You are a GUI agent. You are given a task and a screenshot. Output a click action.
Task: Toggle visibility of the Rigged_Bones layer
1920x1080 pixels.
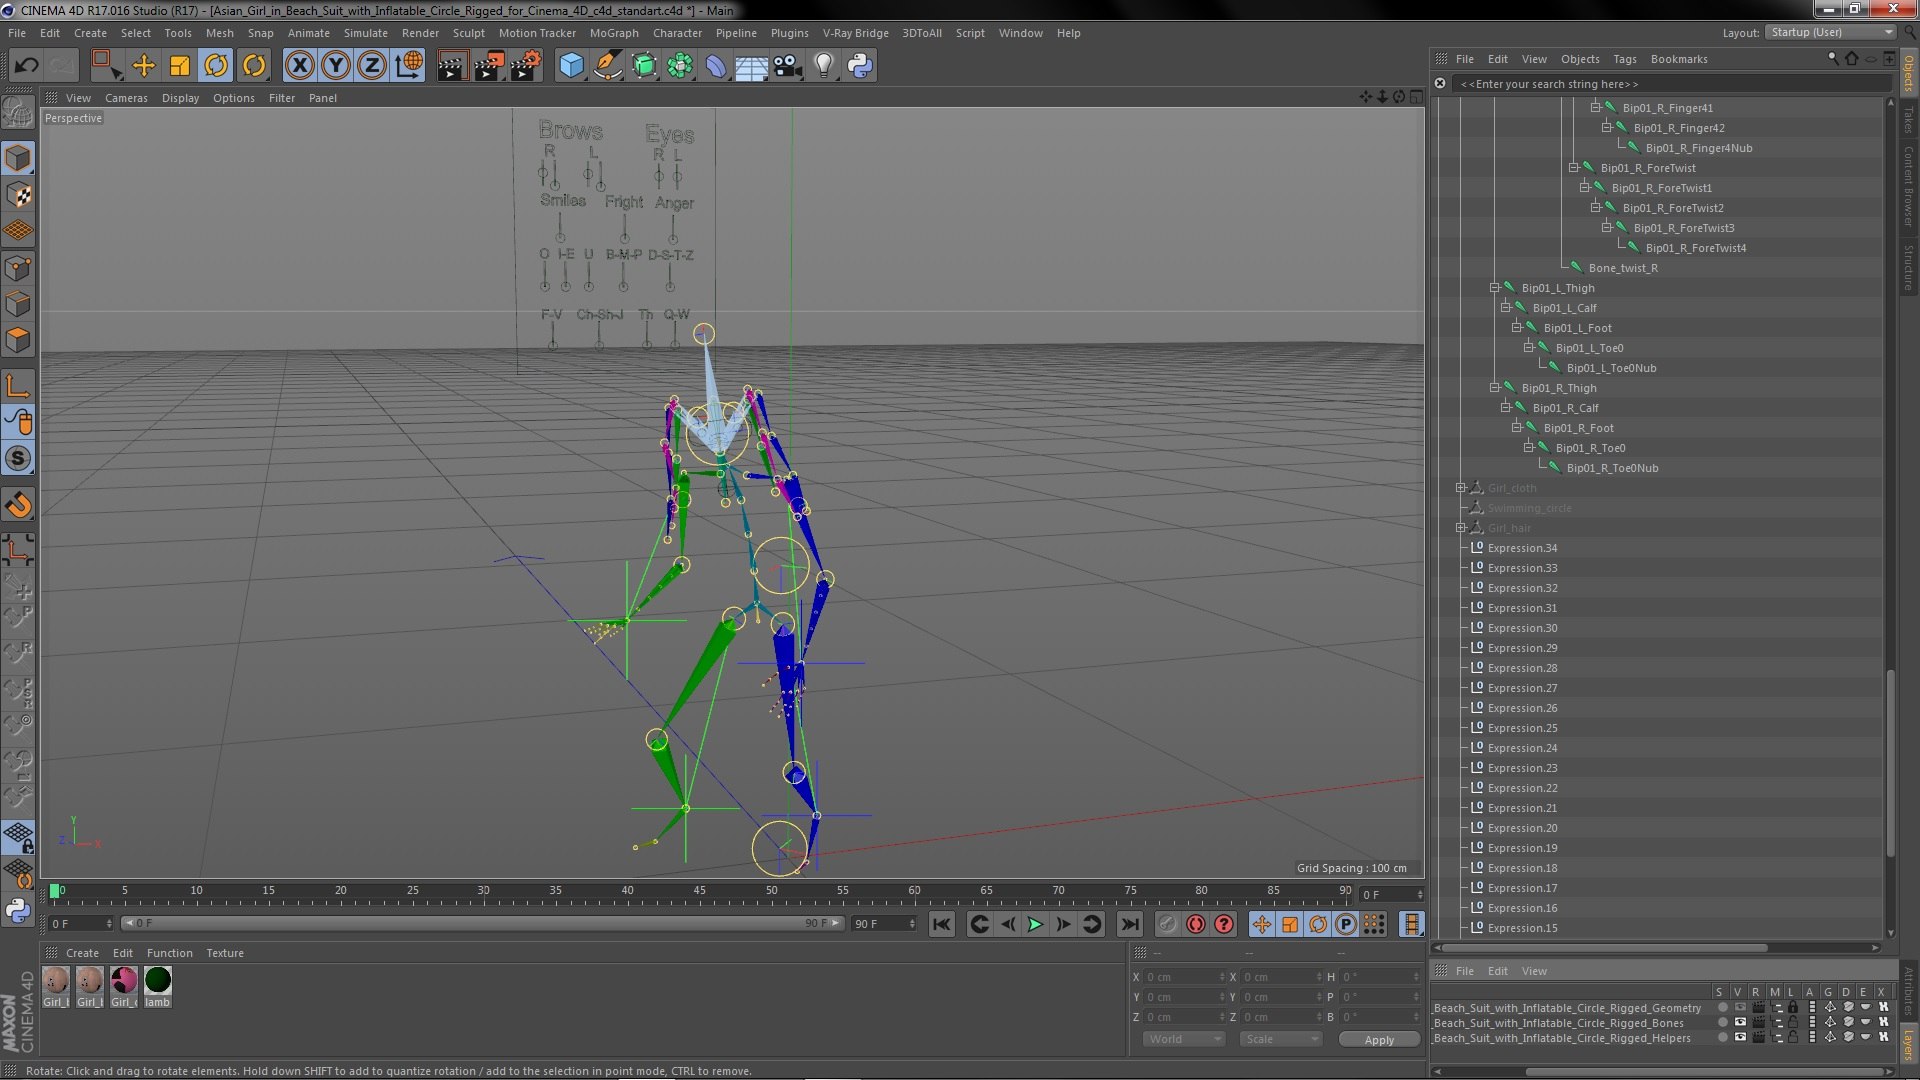(1740, 1023)
